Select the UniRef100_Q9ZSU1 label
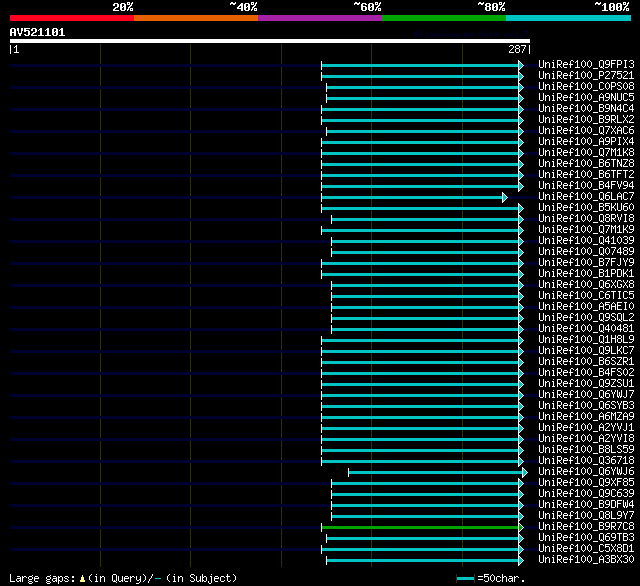Image resolution: width=640 pixels, height=586 pixels. 586,384
